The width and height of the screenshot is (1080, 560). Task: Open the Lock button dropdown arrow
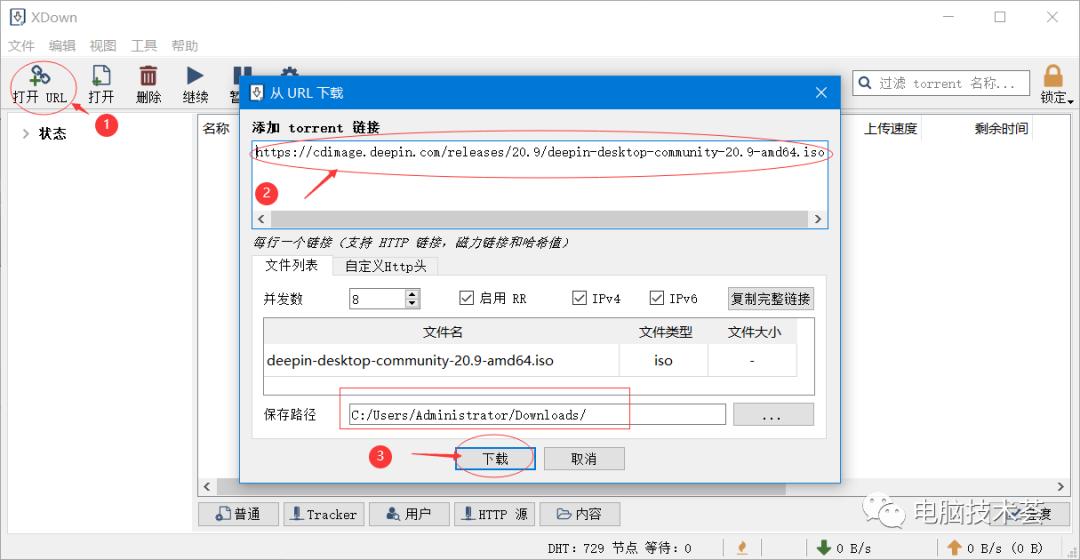coord(1070,101)
